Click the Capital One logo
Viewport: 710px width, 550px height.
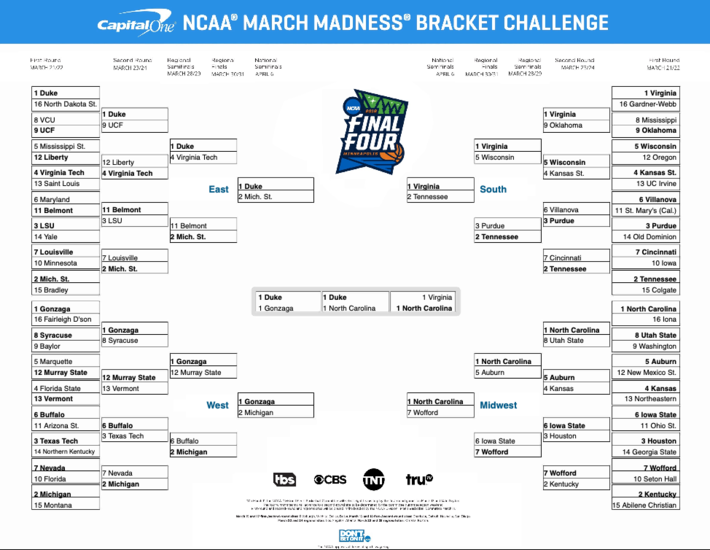136,23
